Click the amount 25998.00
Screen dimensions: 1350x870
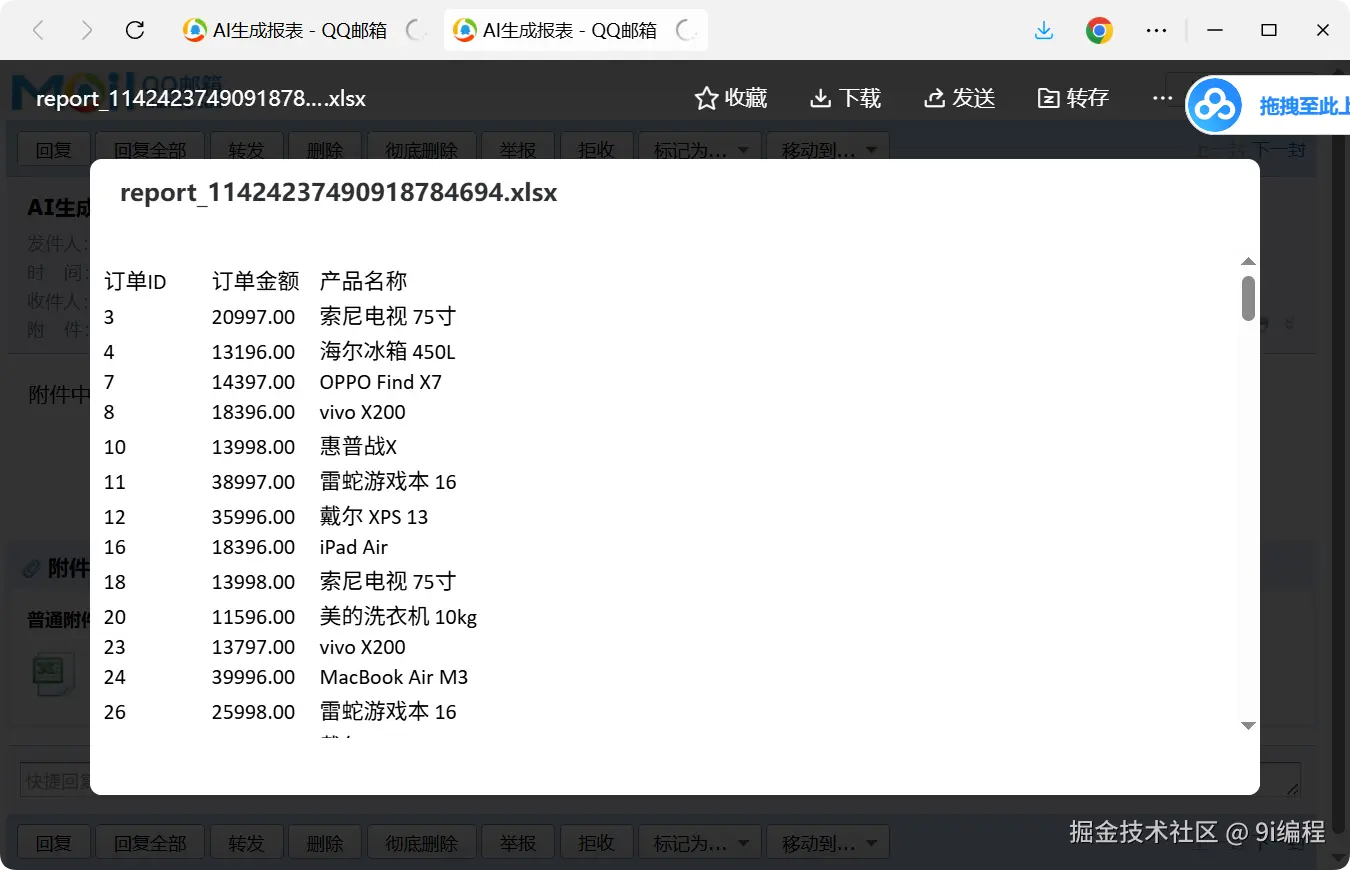[254, 712]
